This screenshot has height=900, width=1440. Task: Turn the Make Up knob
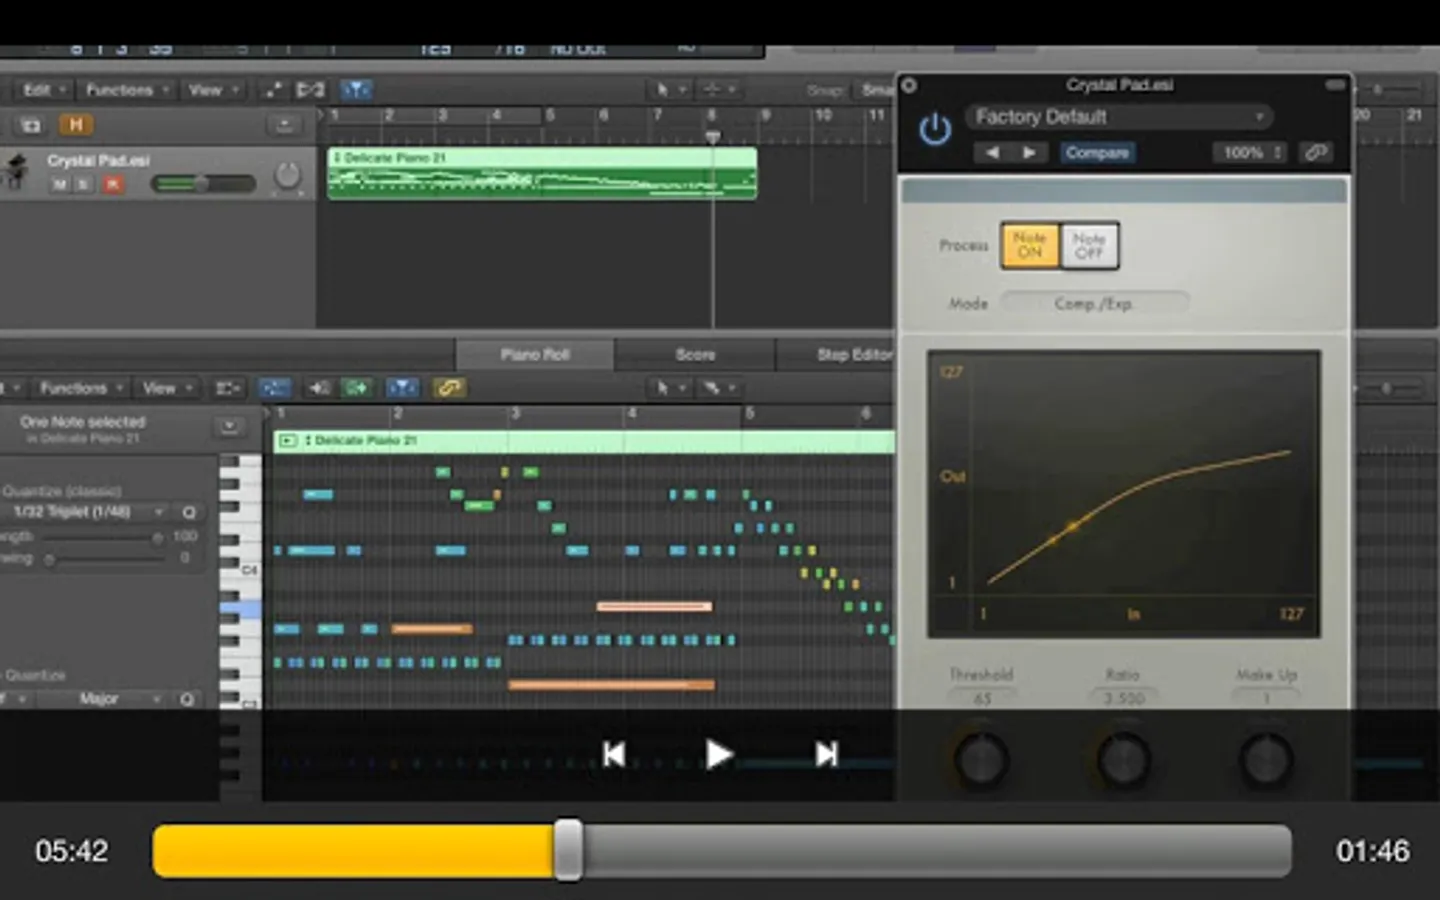click(x=1266, y=760)
